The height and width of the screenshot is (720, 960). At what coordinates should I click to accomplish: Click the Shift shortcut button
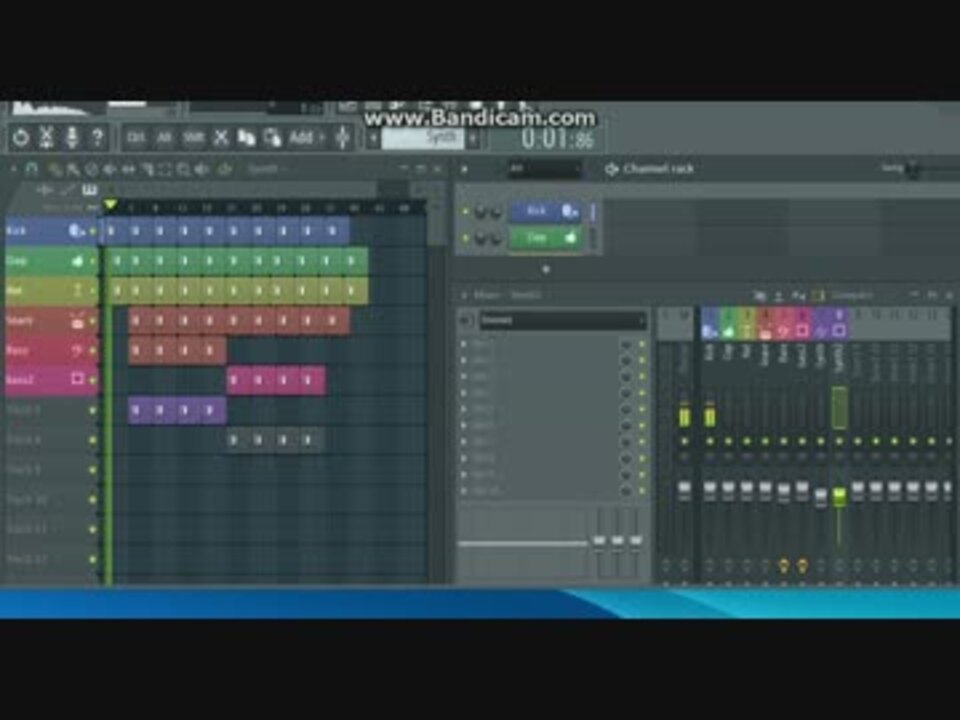[193, 138]
